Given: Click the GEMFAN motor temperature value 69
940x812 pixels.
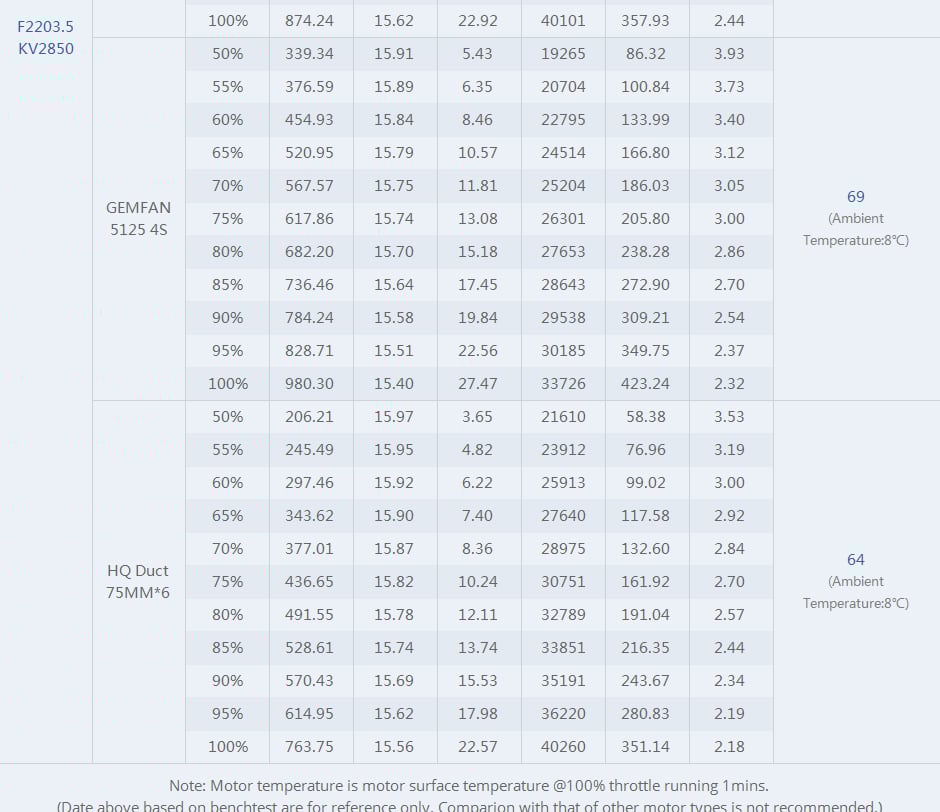Looking at the screenshot, I should pyautogui.click(x=855, y=197).
